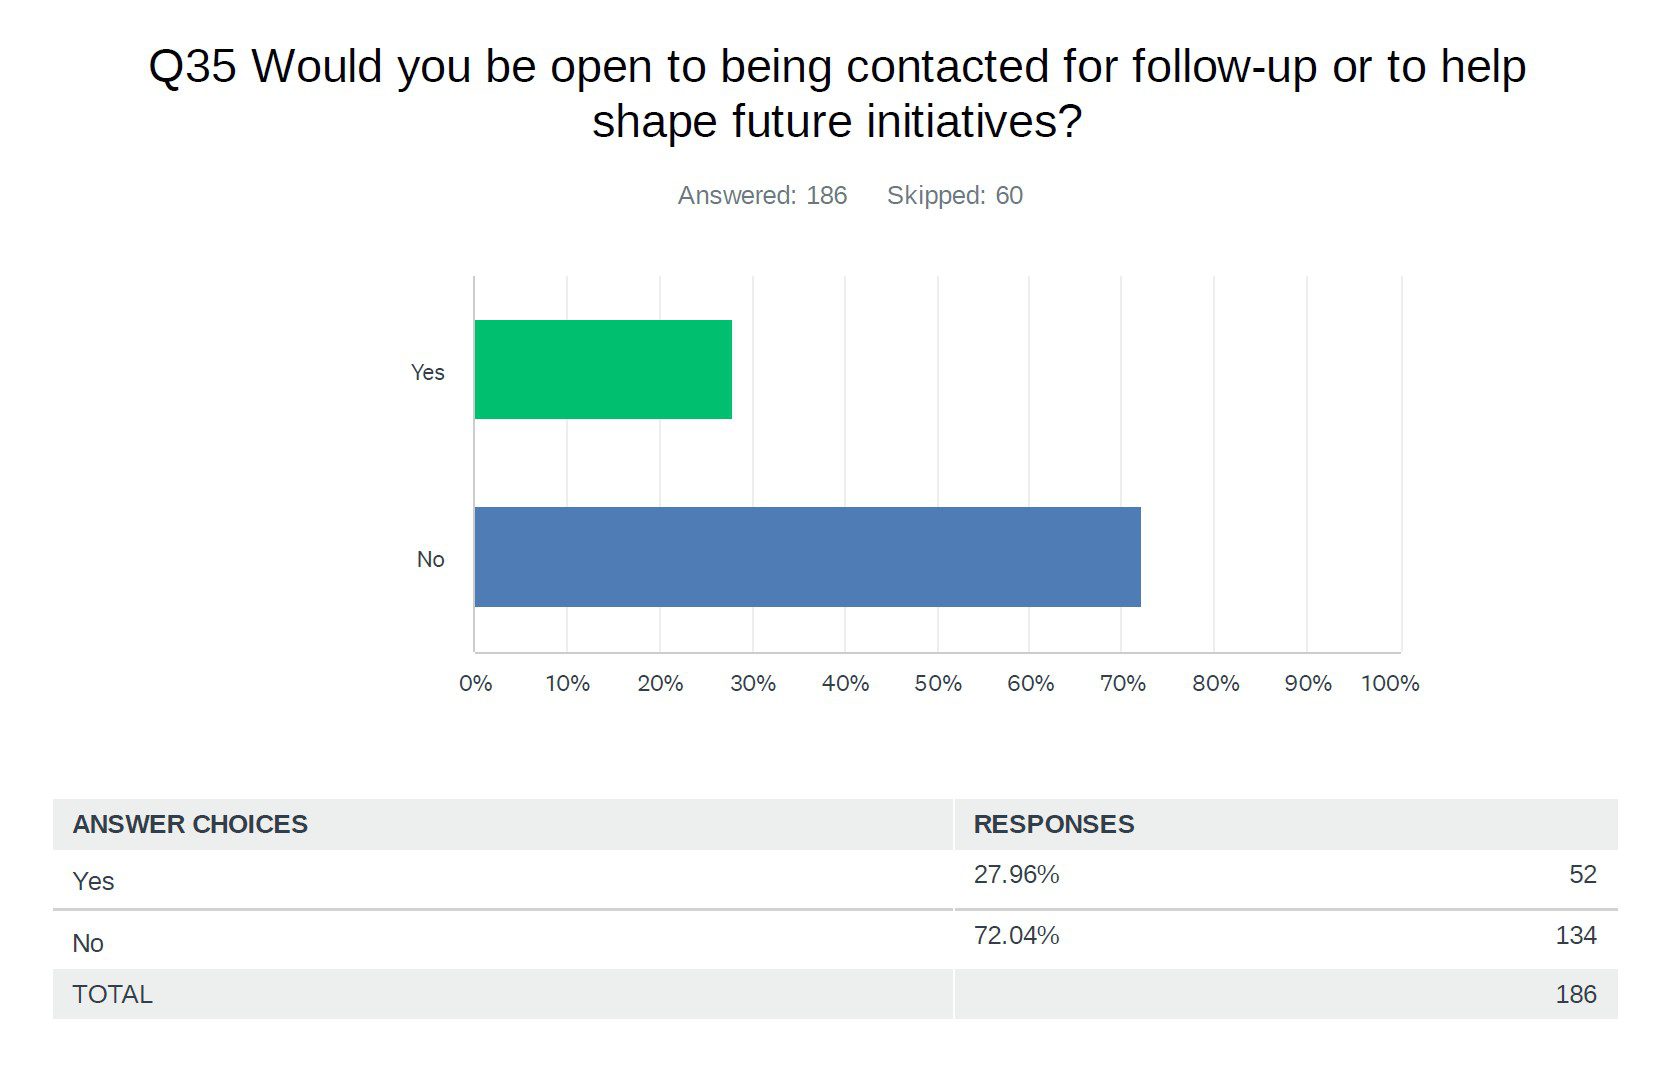Viewport: 1663px width, 1067px height.
Task: Click the 70% axis tick label
Action: 1123,683
